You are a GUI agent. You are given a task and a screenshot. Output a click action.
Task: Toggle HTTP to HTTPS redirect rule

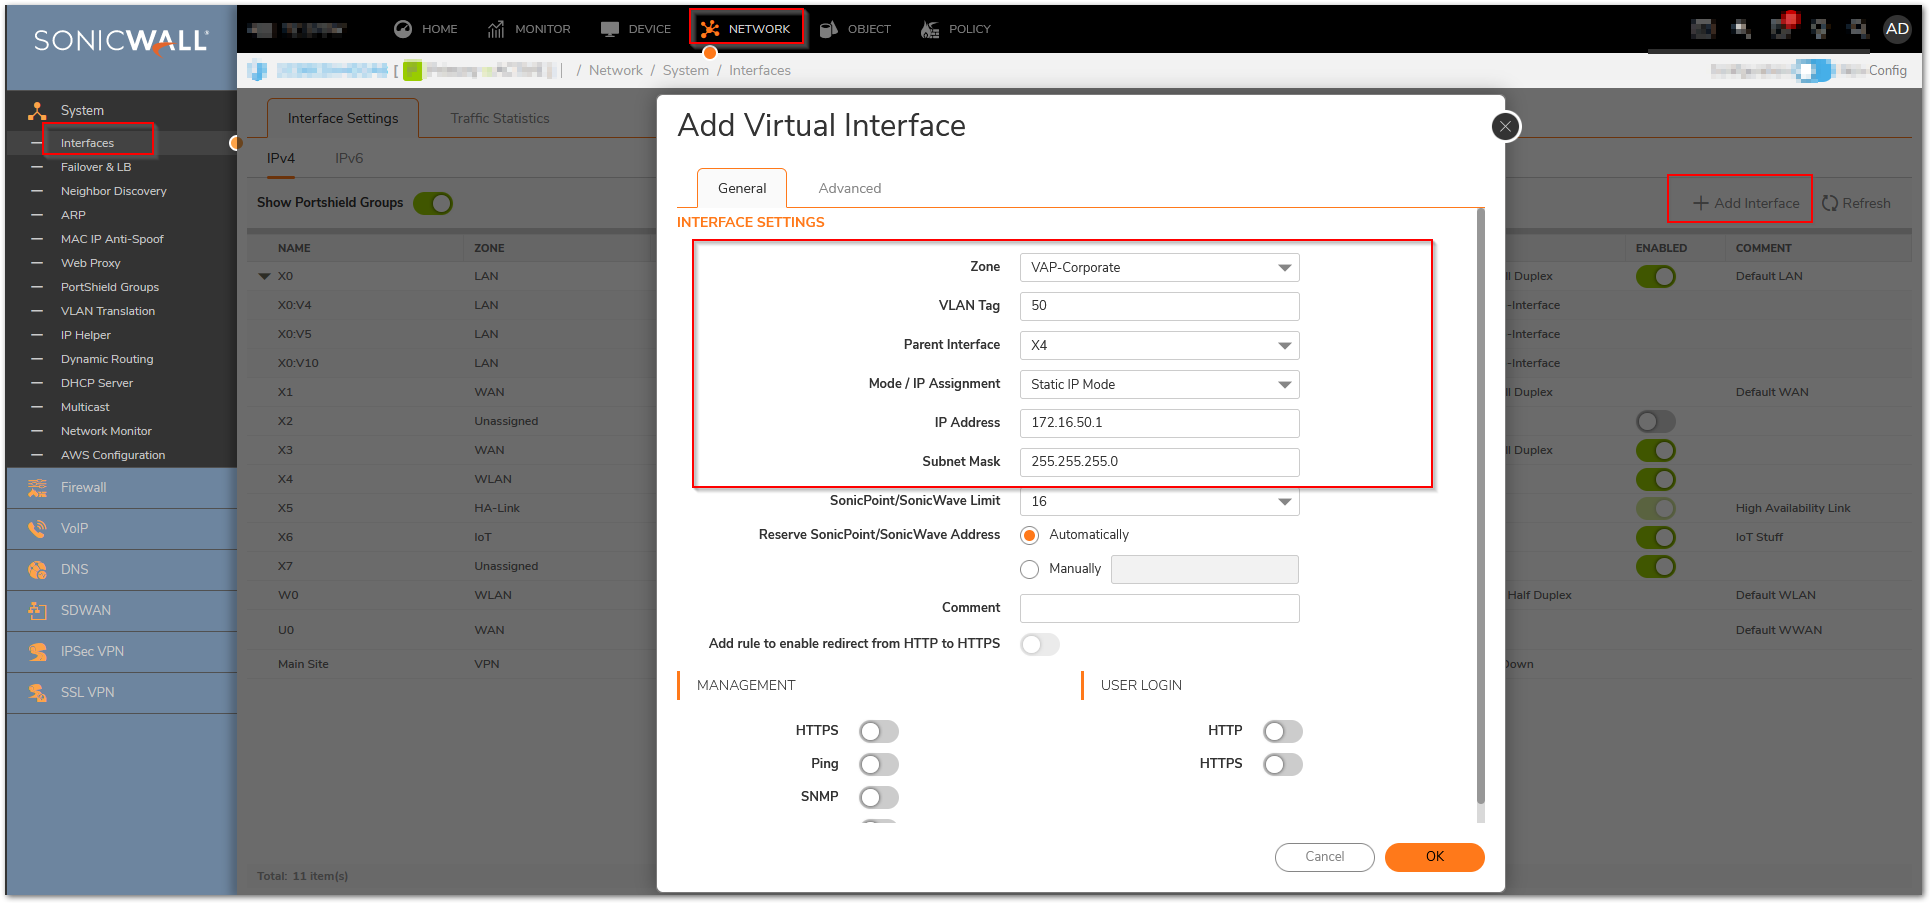tap(1039, 645)
